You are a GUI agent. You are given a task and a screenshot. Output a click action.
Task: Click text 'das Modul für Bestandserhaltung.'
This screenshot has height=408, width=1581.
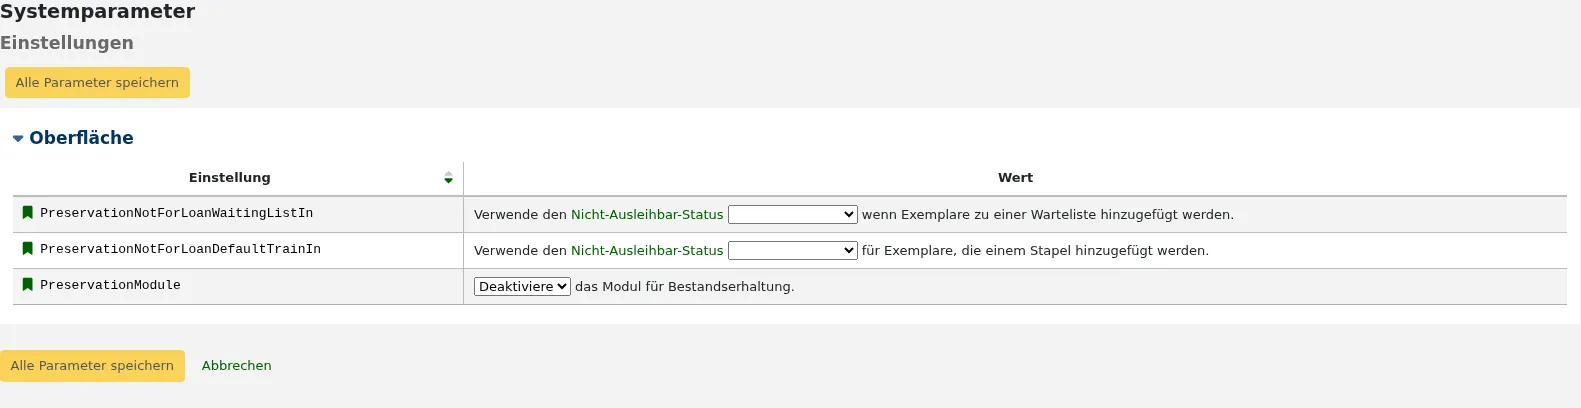coord(685,287)
